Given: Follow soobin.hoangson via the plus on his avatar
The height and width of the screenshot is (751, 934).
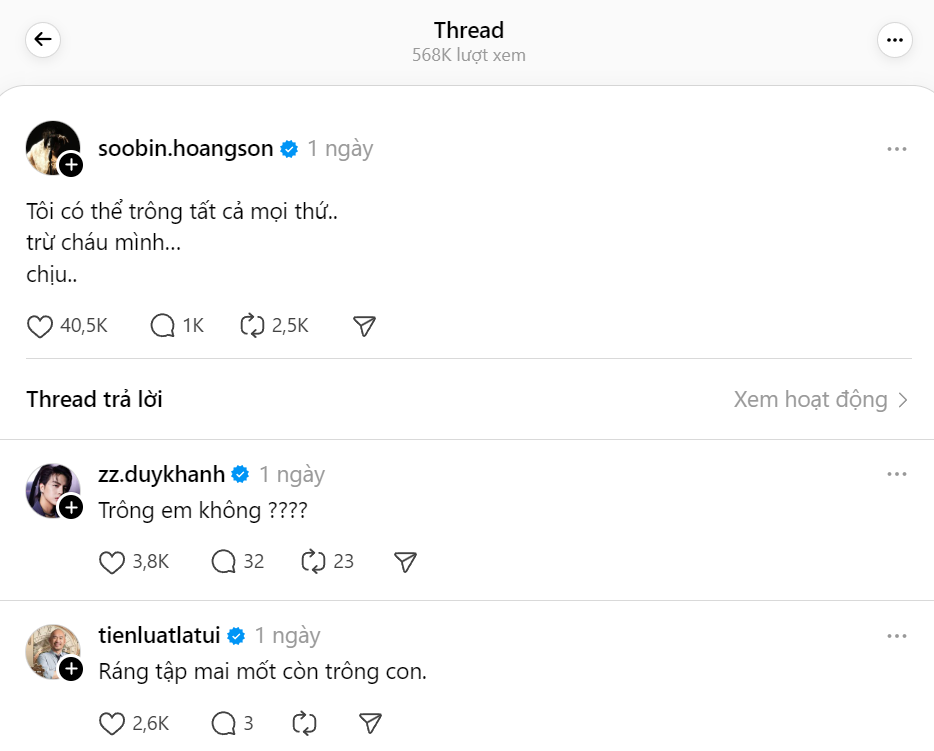Looking at the screenshot, I should point(69,164).
